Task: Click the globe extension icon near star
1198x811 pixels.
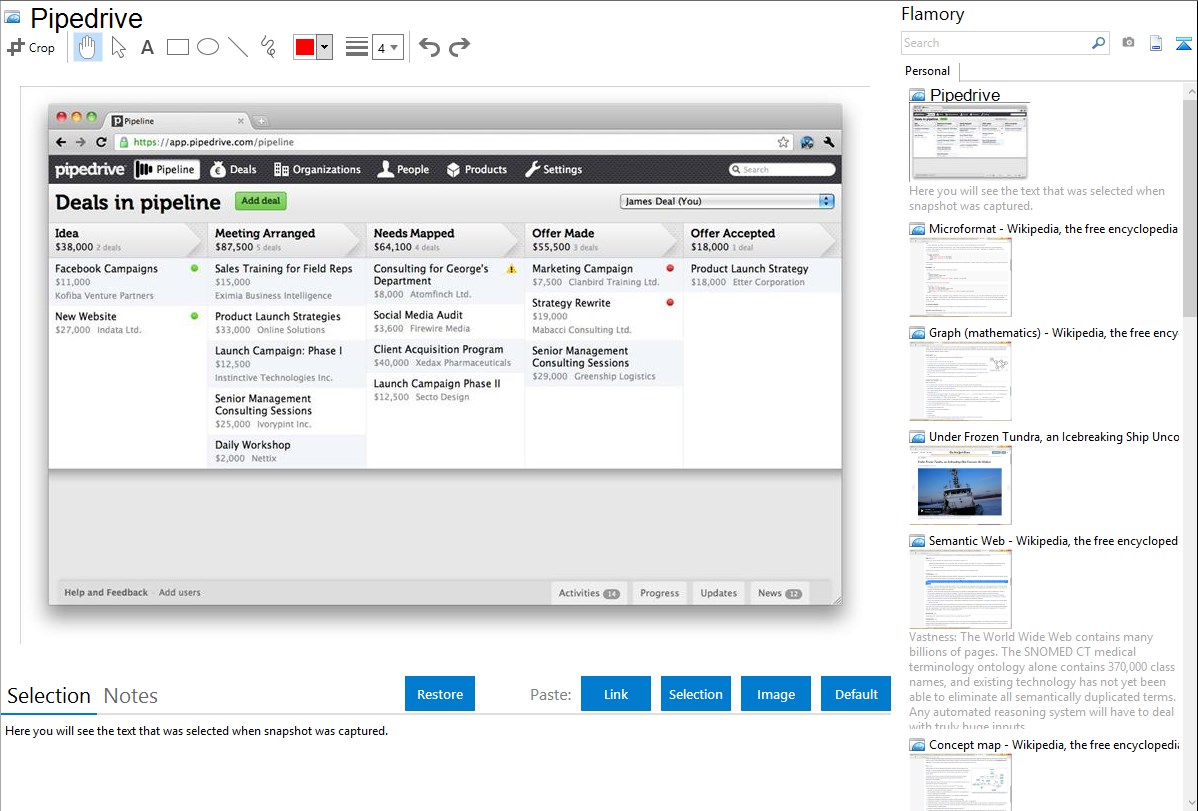Action: coord(807,142)
